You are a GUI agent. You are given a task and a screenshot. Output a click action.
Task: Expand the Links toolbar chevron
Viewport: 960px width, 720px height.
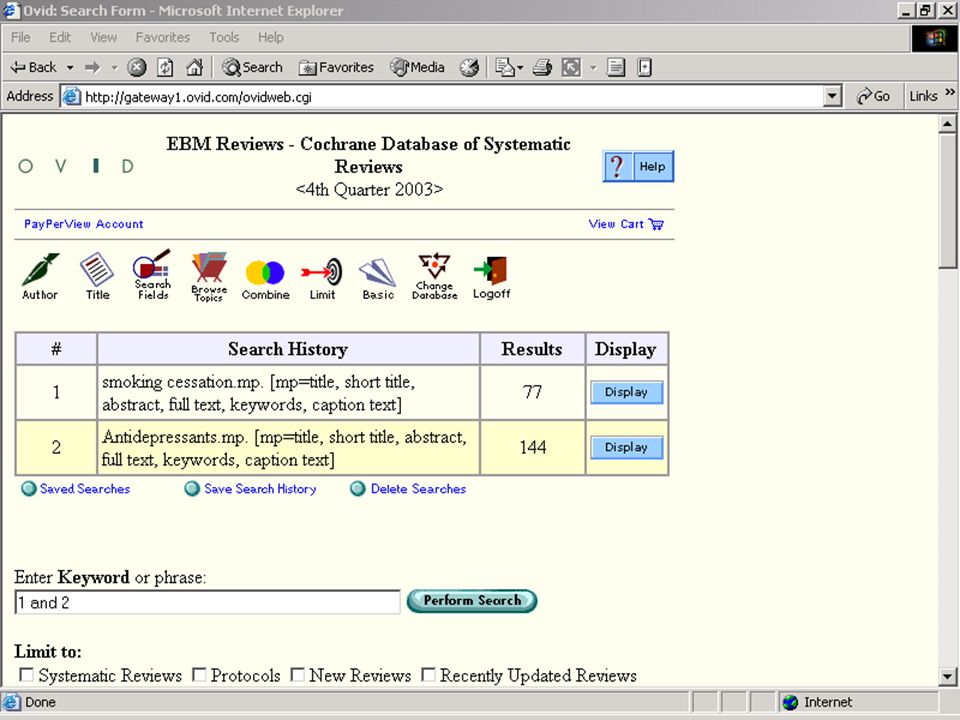pos(950,92)
